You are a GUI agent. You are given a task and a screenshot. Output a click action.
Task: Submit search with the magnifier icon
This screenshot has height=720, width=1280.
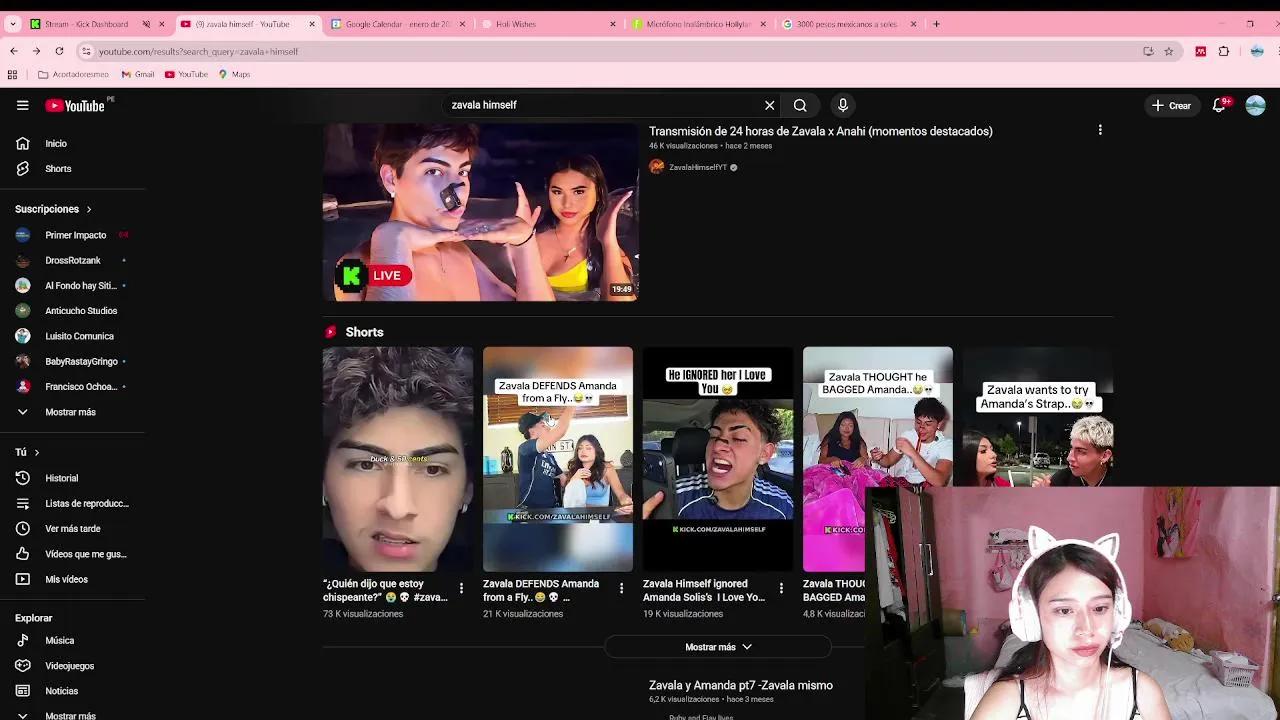point(800,105)
